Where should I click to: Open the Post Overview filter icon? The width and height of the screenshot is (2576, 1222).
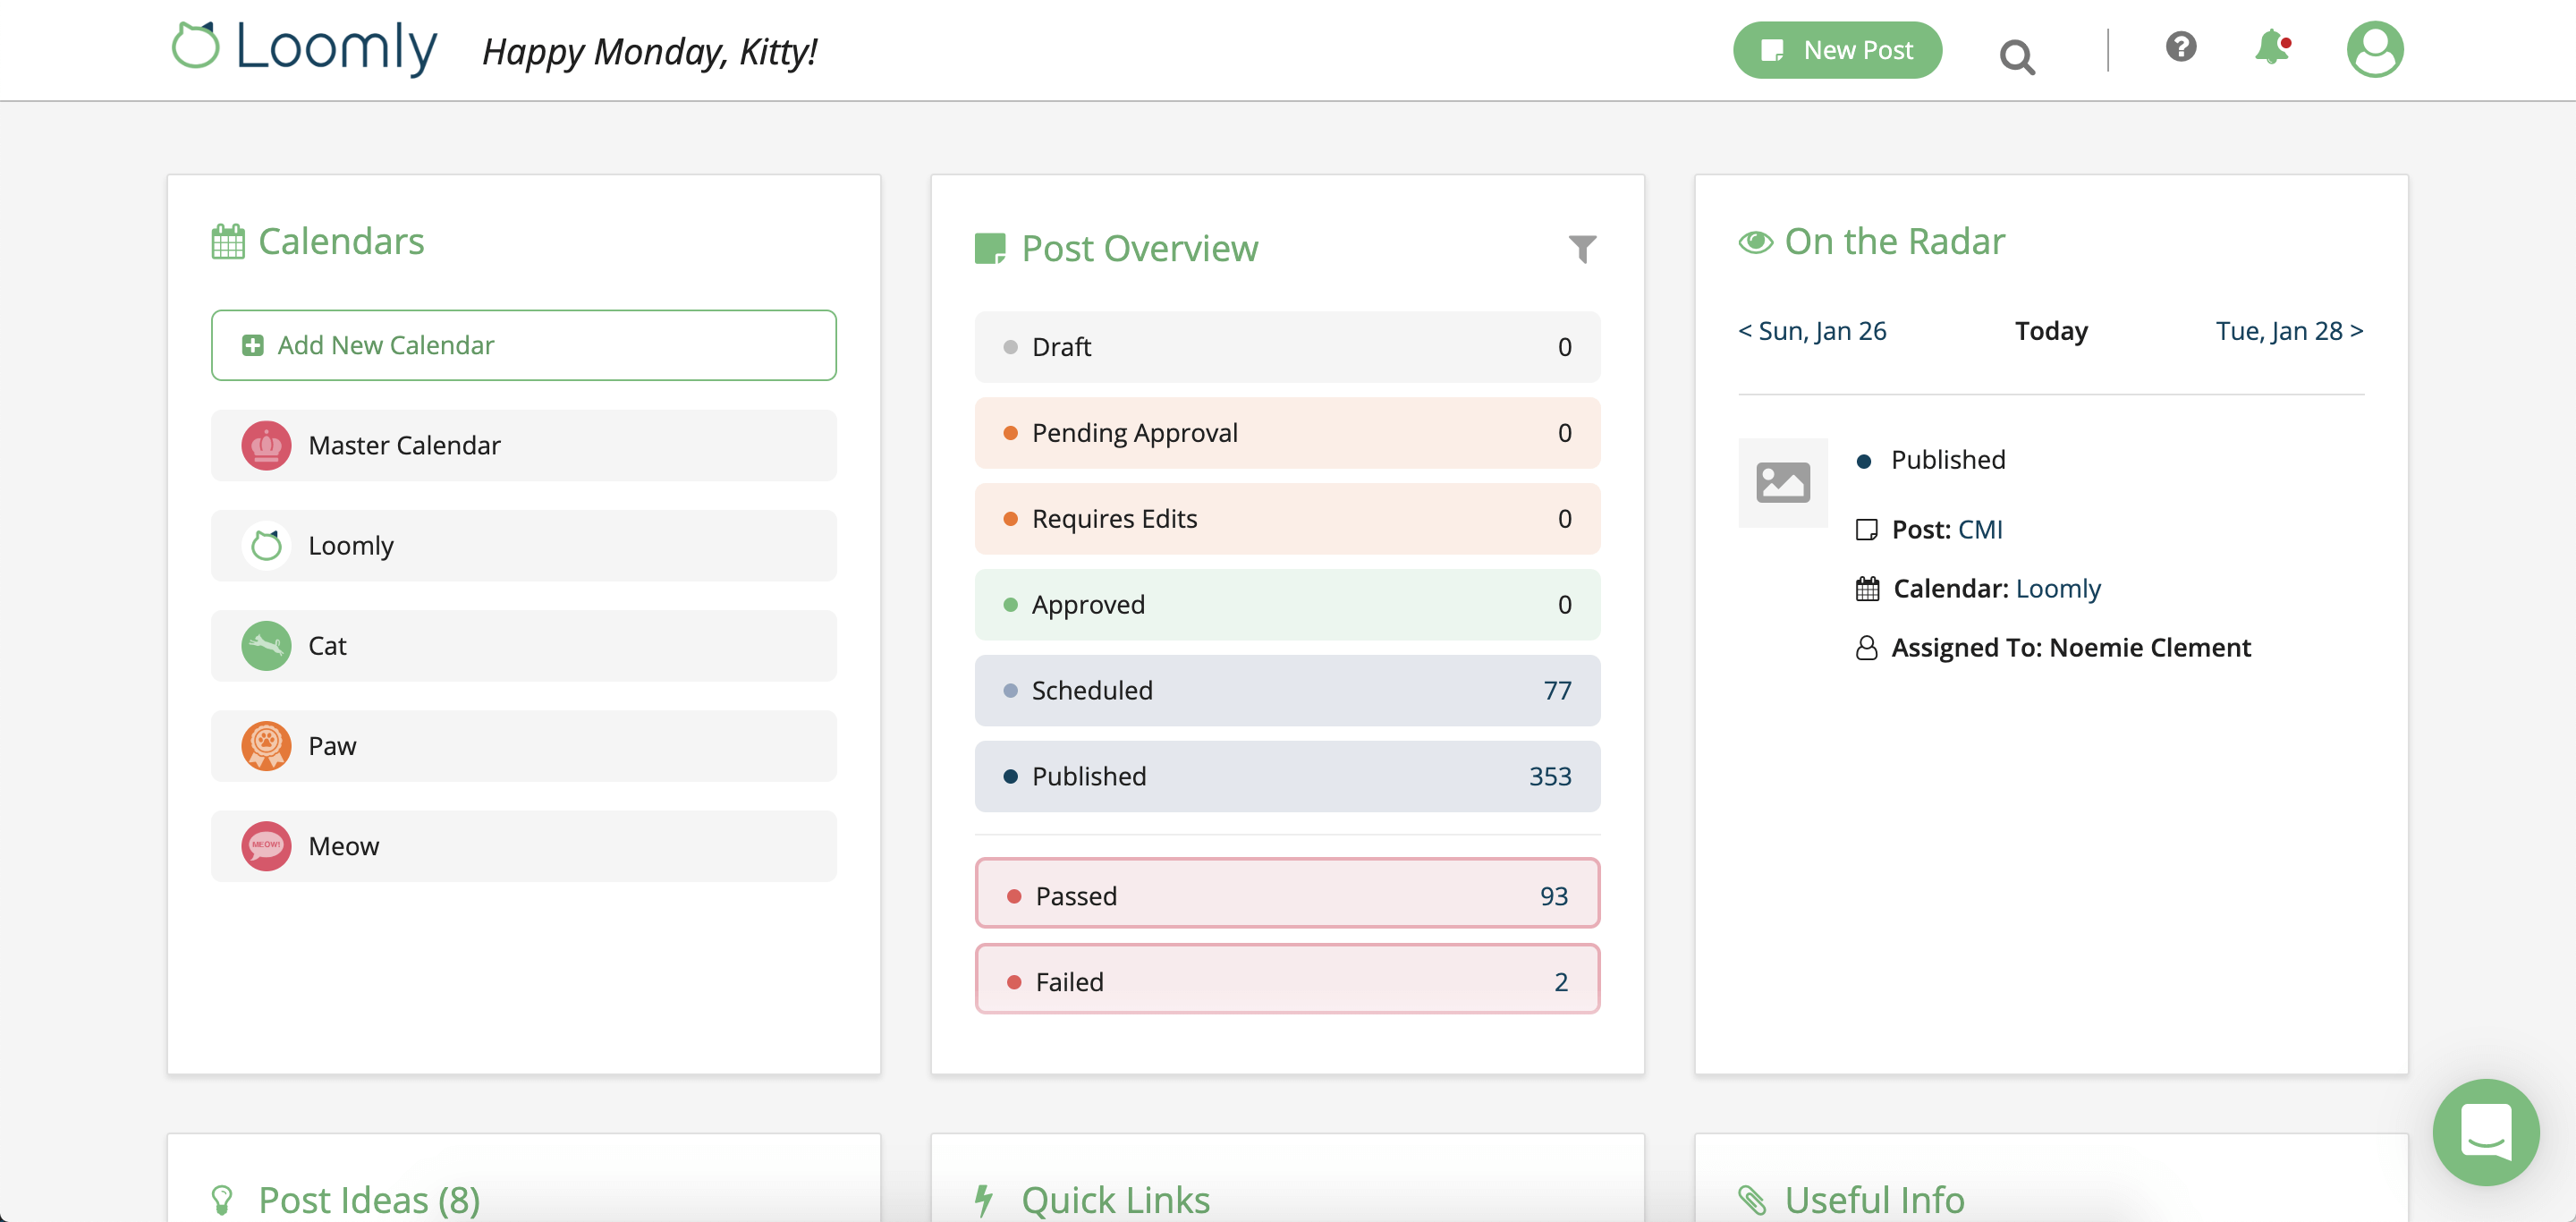coord(1581,249)
